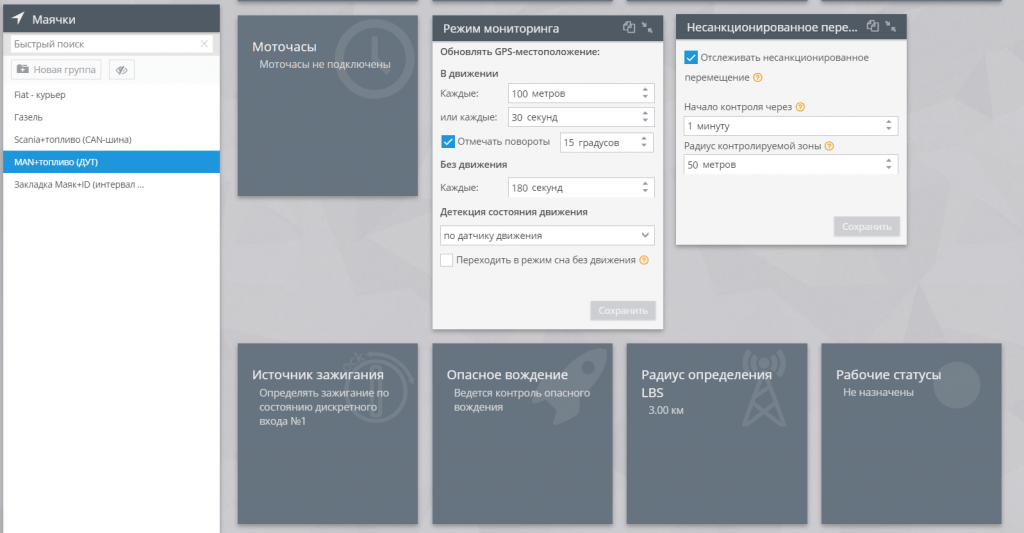
Task: Collapse the Несанкционированное перемещение panel
Action: [891, 27]
